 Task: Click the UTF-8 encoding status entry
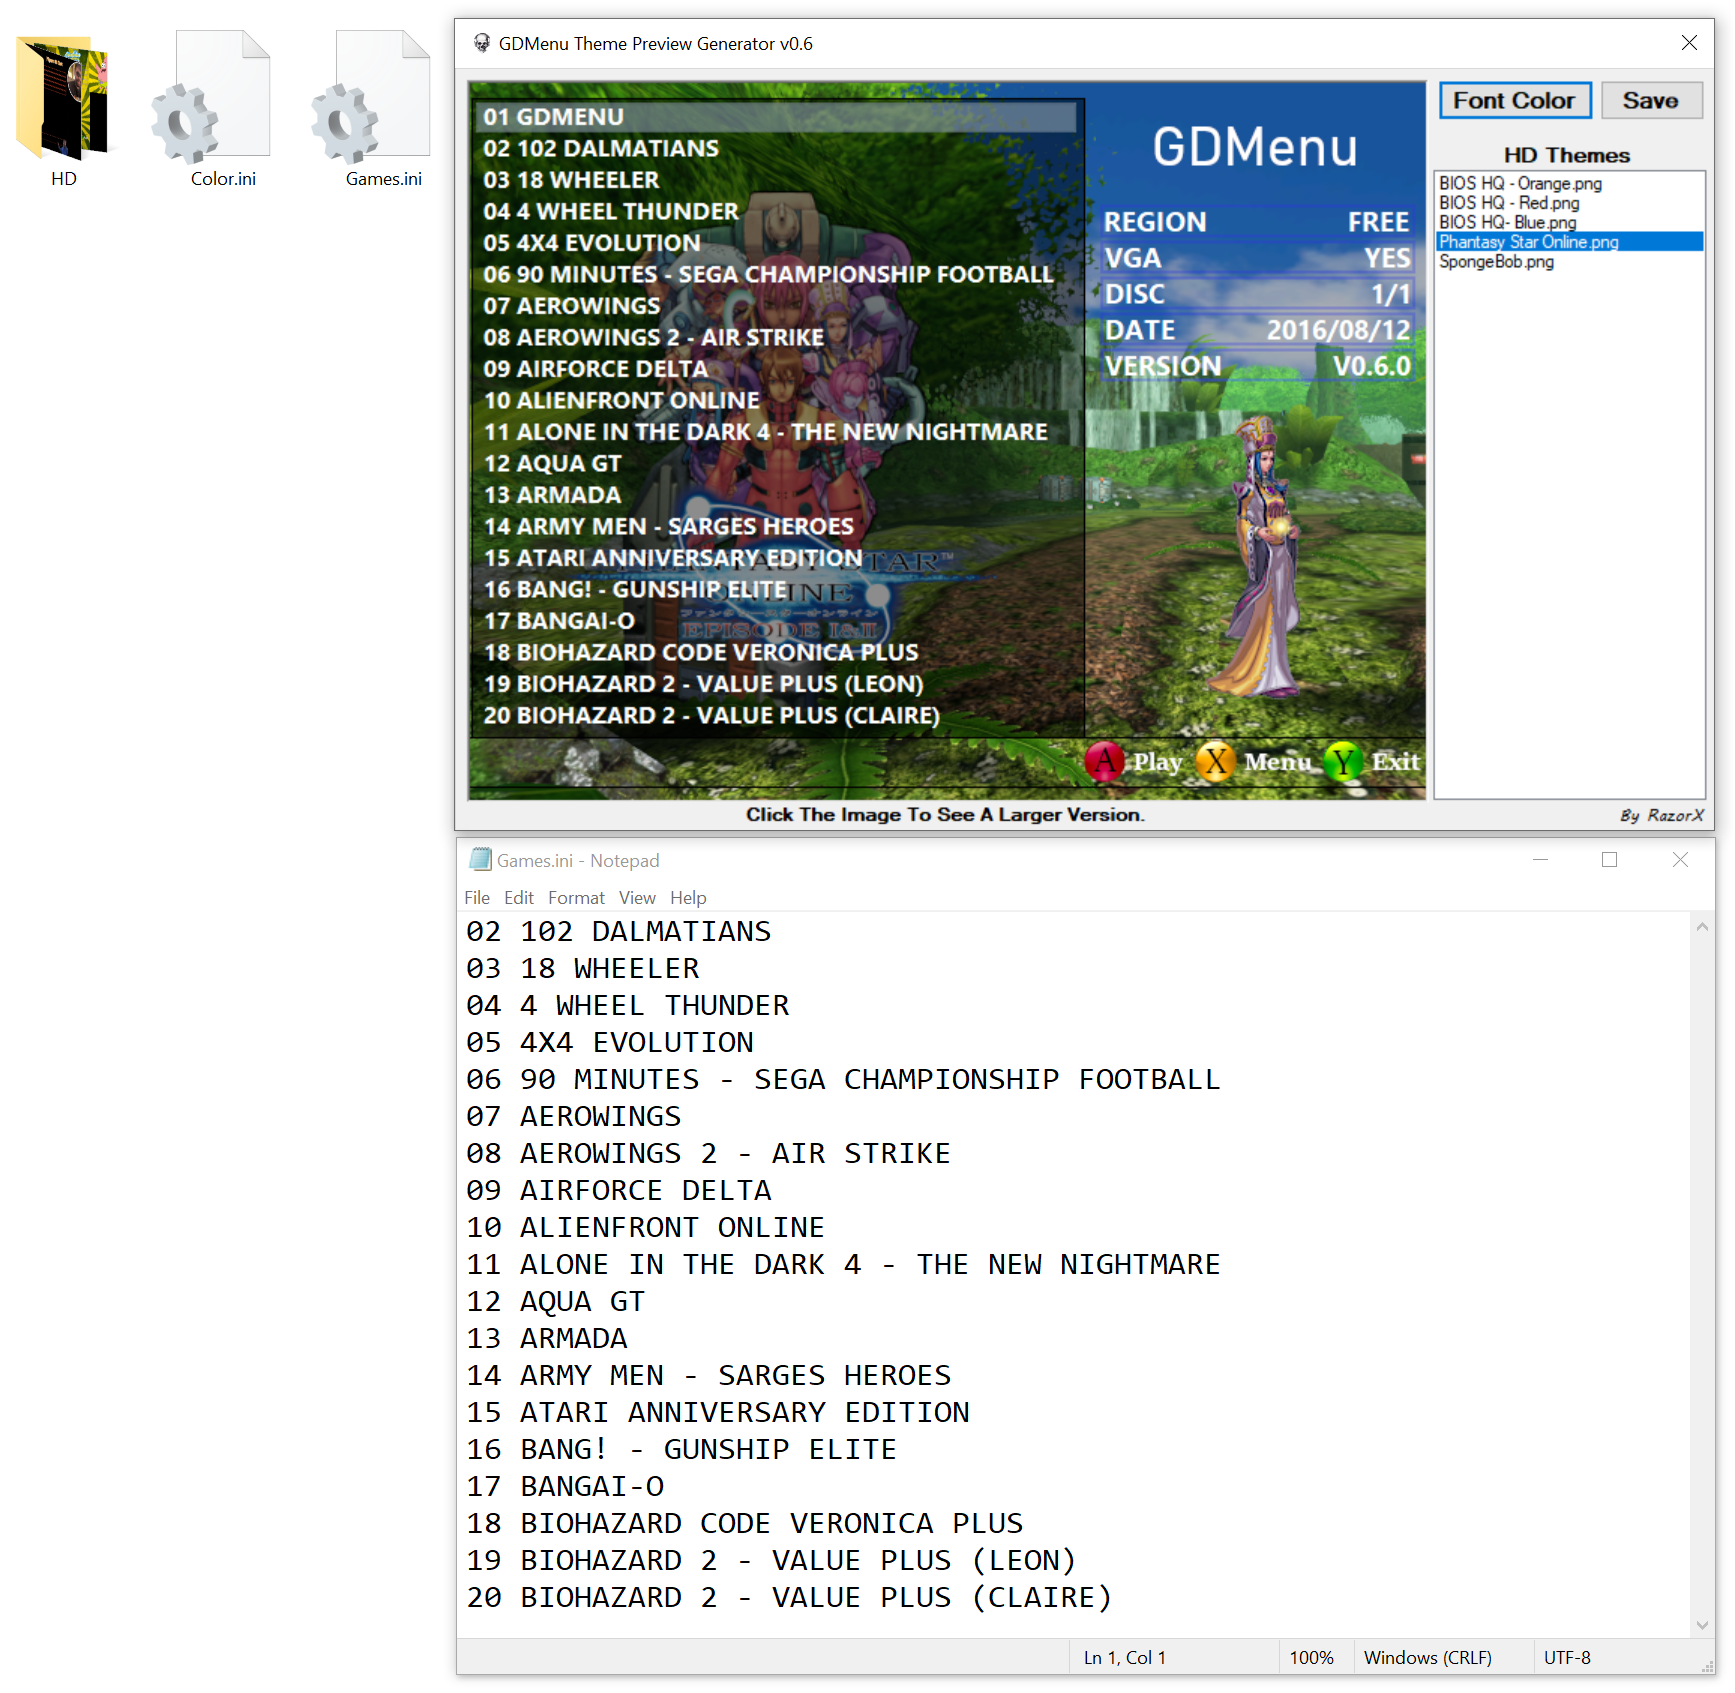pos(1566,1657)
